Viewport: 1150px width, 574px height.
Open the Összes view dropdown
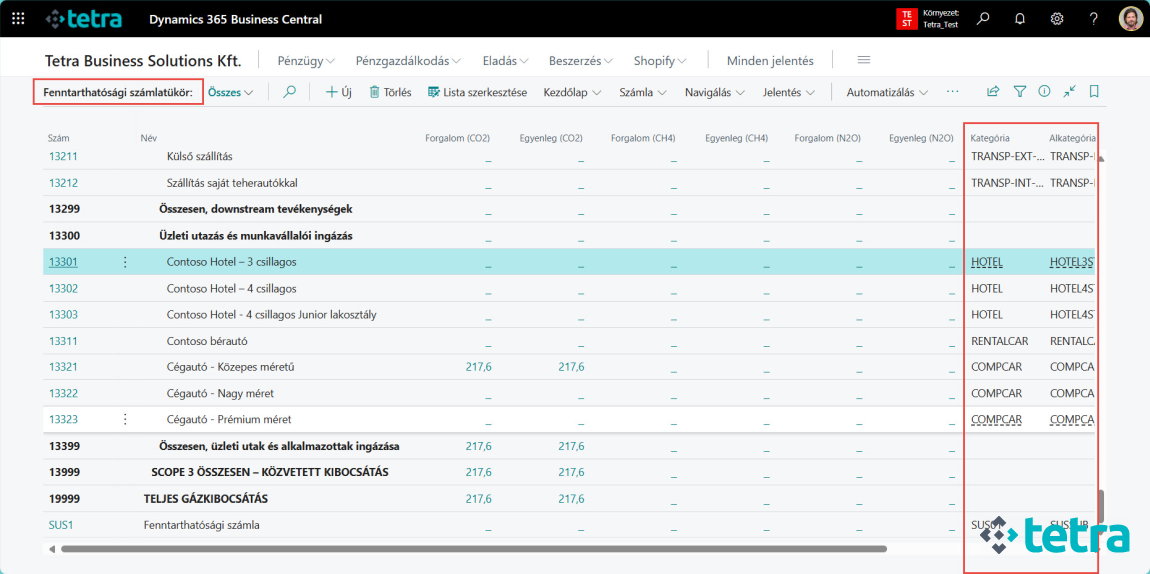point(230,92)
